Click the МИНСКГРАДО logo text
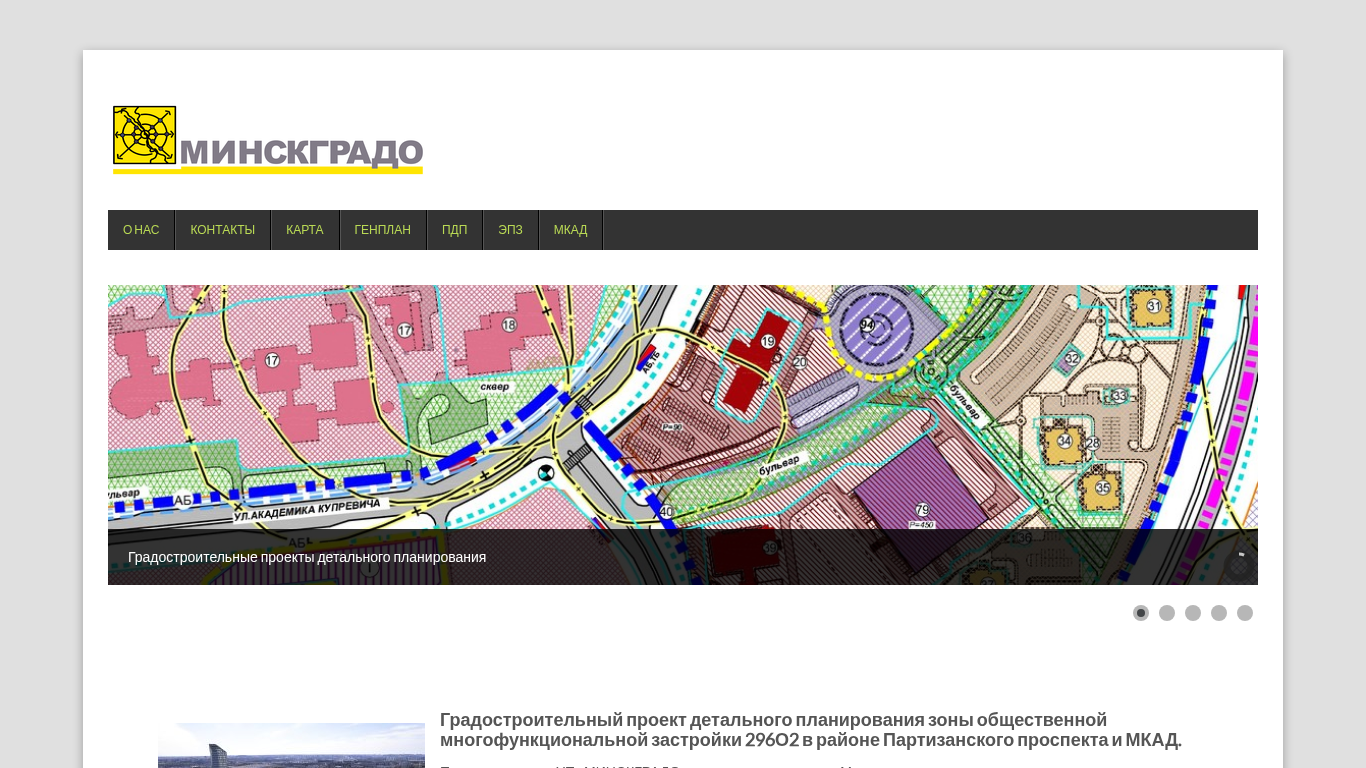Viewport: 1366px width, 768px height. pyautogui.click(x=302, y=152)
